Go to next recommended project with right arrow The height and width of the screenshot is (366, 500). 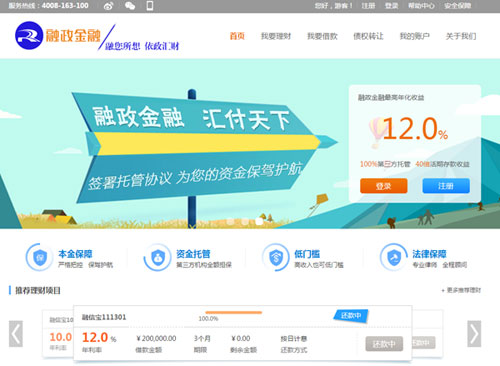474,334
